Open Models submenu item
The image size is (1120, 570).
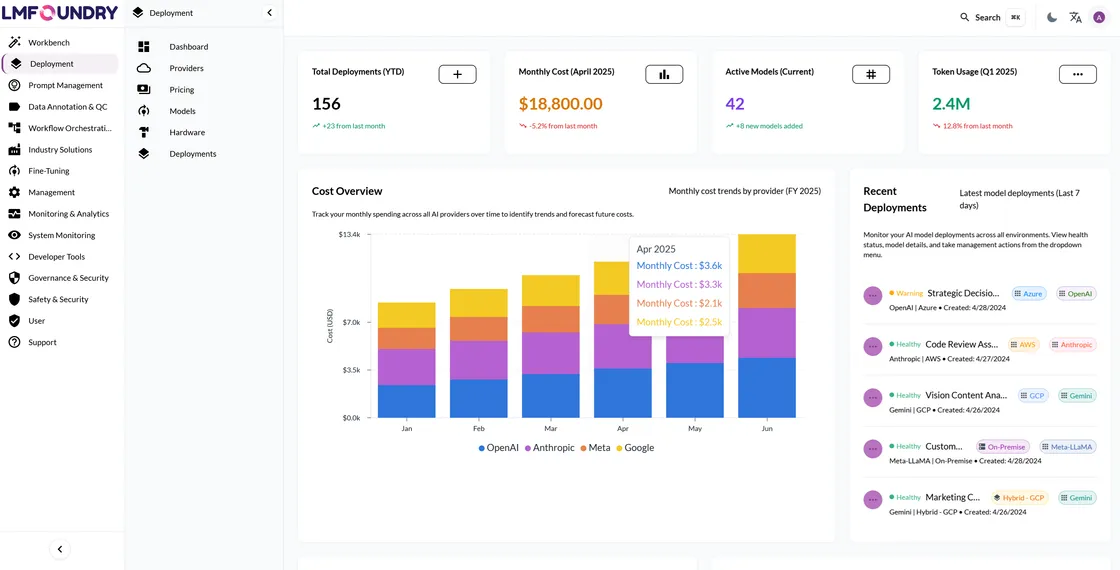(182, 111)
